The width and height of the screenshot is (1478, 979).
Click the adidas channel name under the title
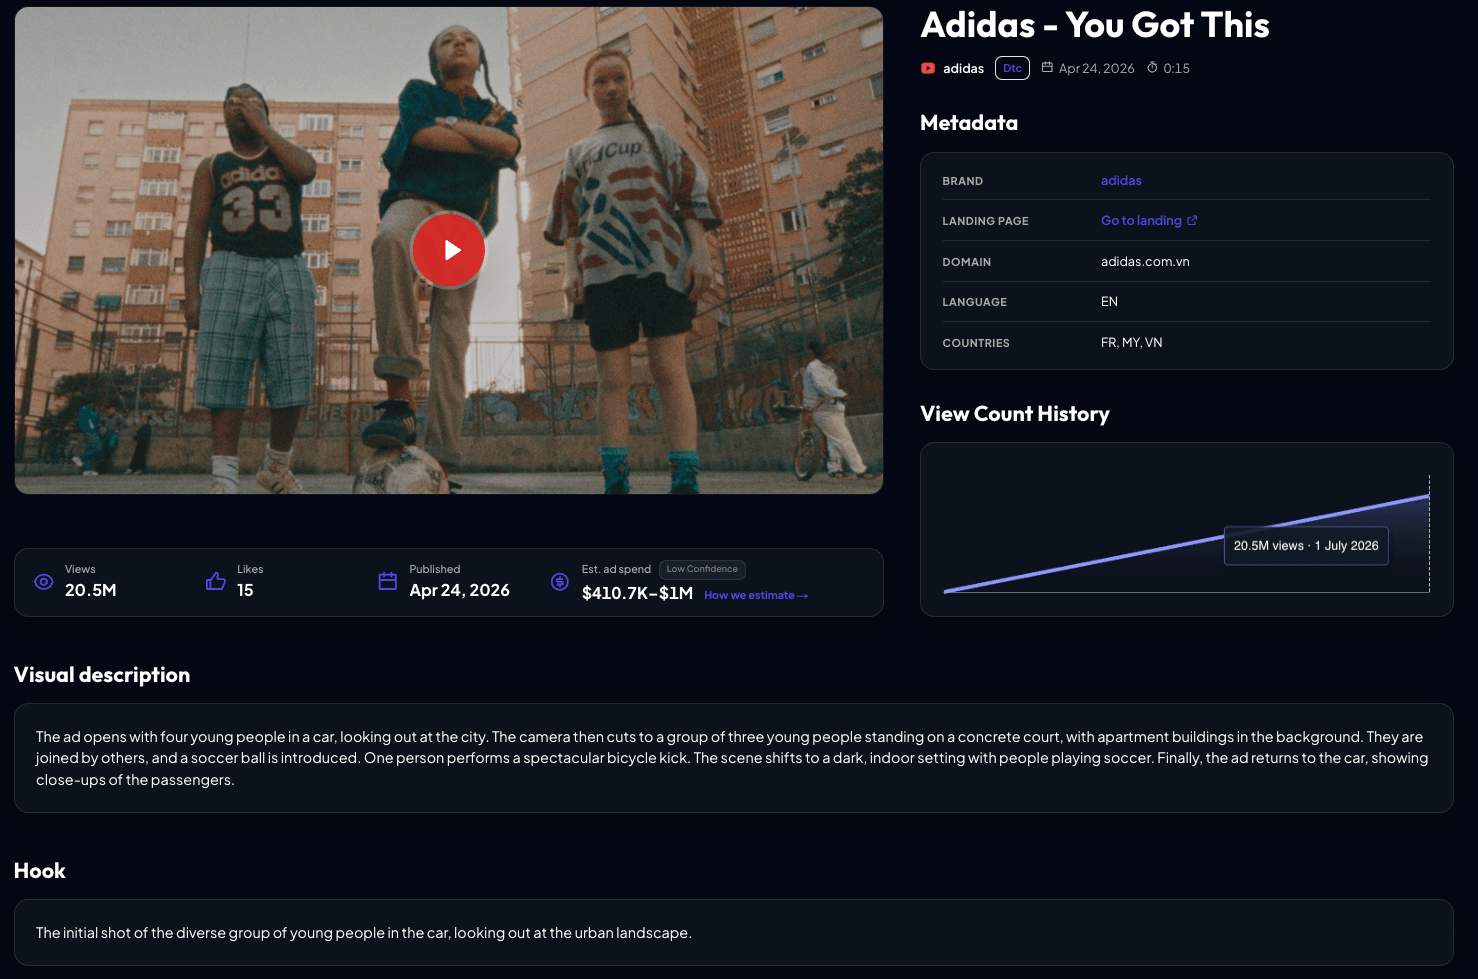tap(963, 68)
